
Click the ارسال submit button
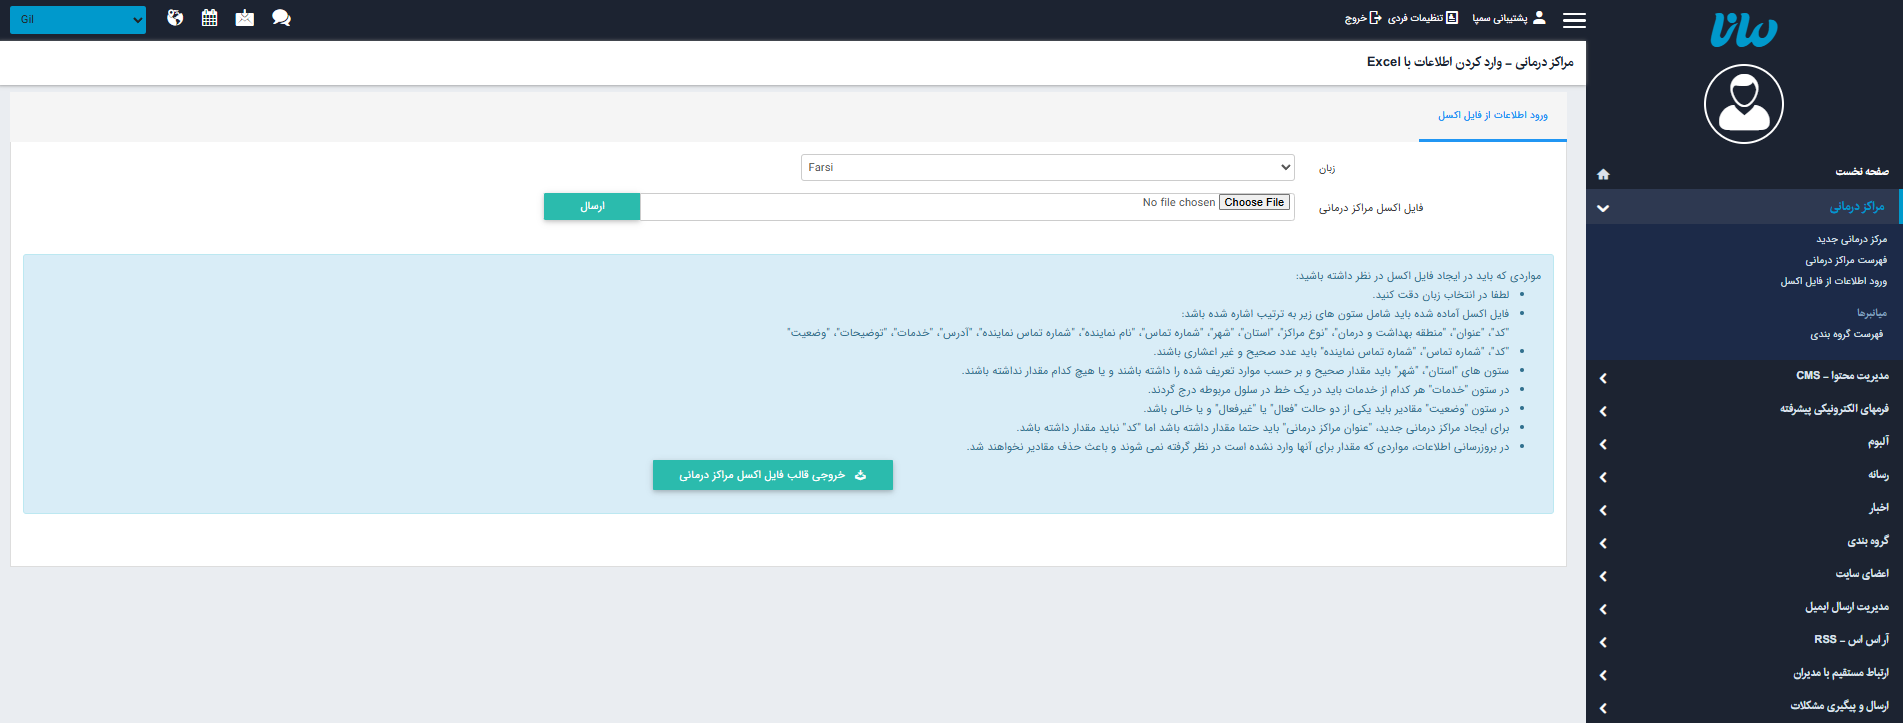(x=592, y=206)
